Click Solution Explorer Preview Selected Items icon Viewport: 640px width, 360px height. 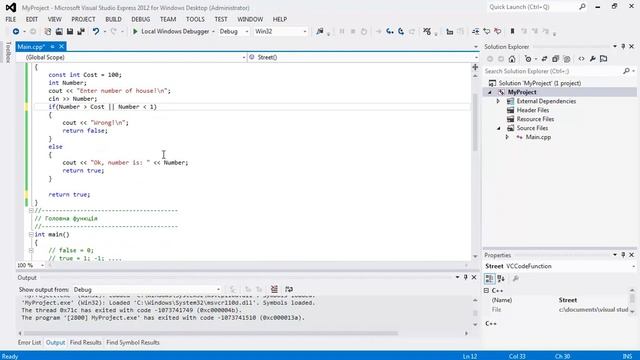coord(604,59)
